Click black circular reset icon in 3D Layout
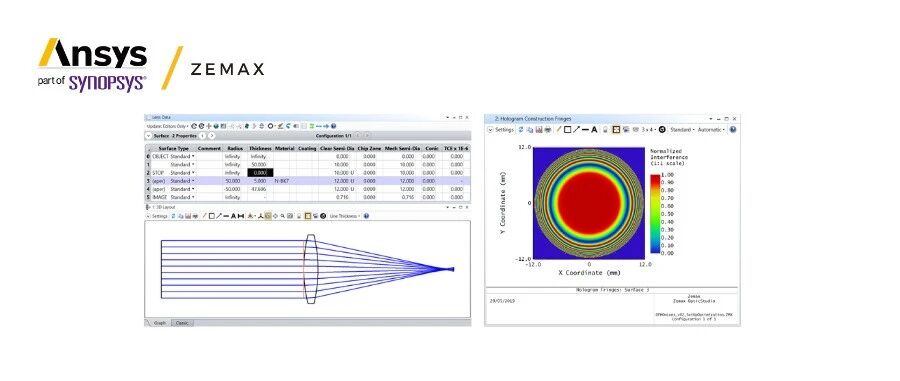This screenshot has width=900, height=381. [x=323, y=216]
